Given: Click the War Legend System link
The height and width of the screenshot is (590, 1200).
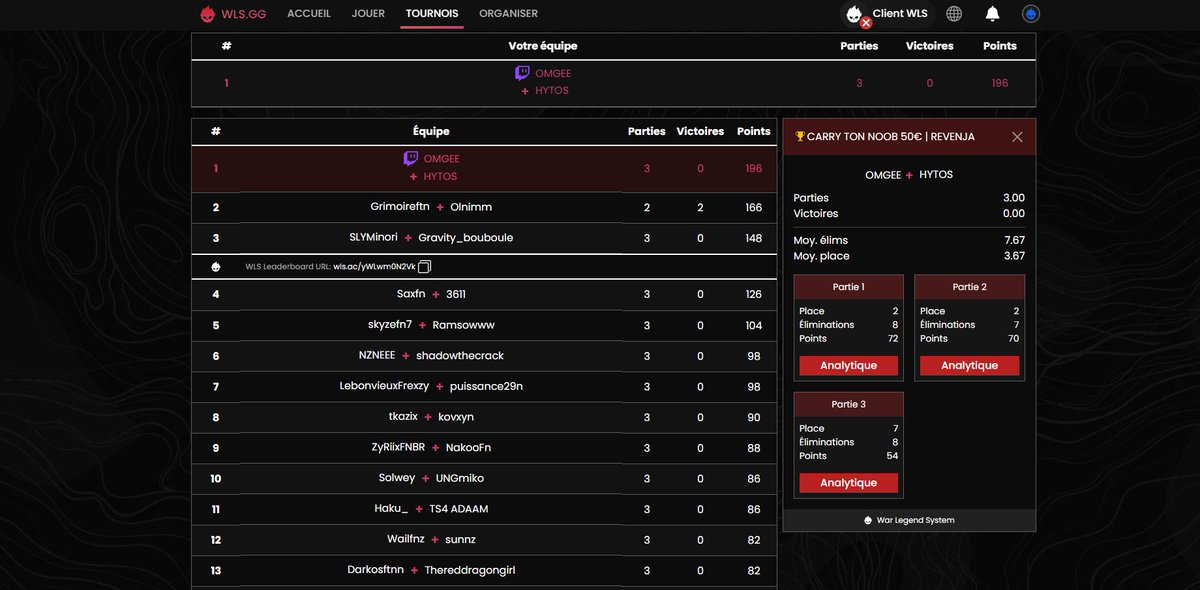Looking at the screenshot, I should [x=915, y=520].
